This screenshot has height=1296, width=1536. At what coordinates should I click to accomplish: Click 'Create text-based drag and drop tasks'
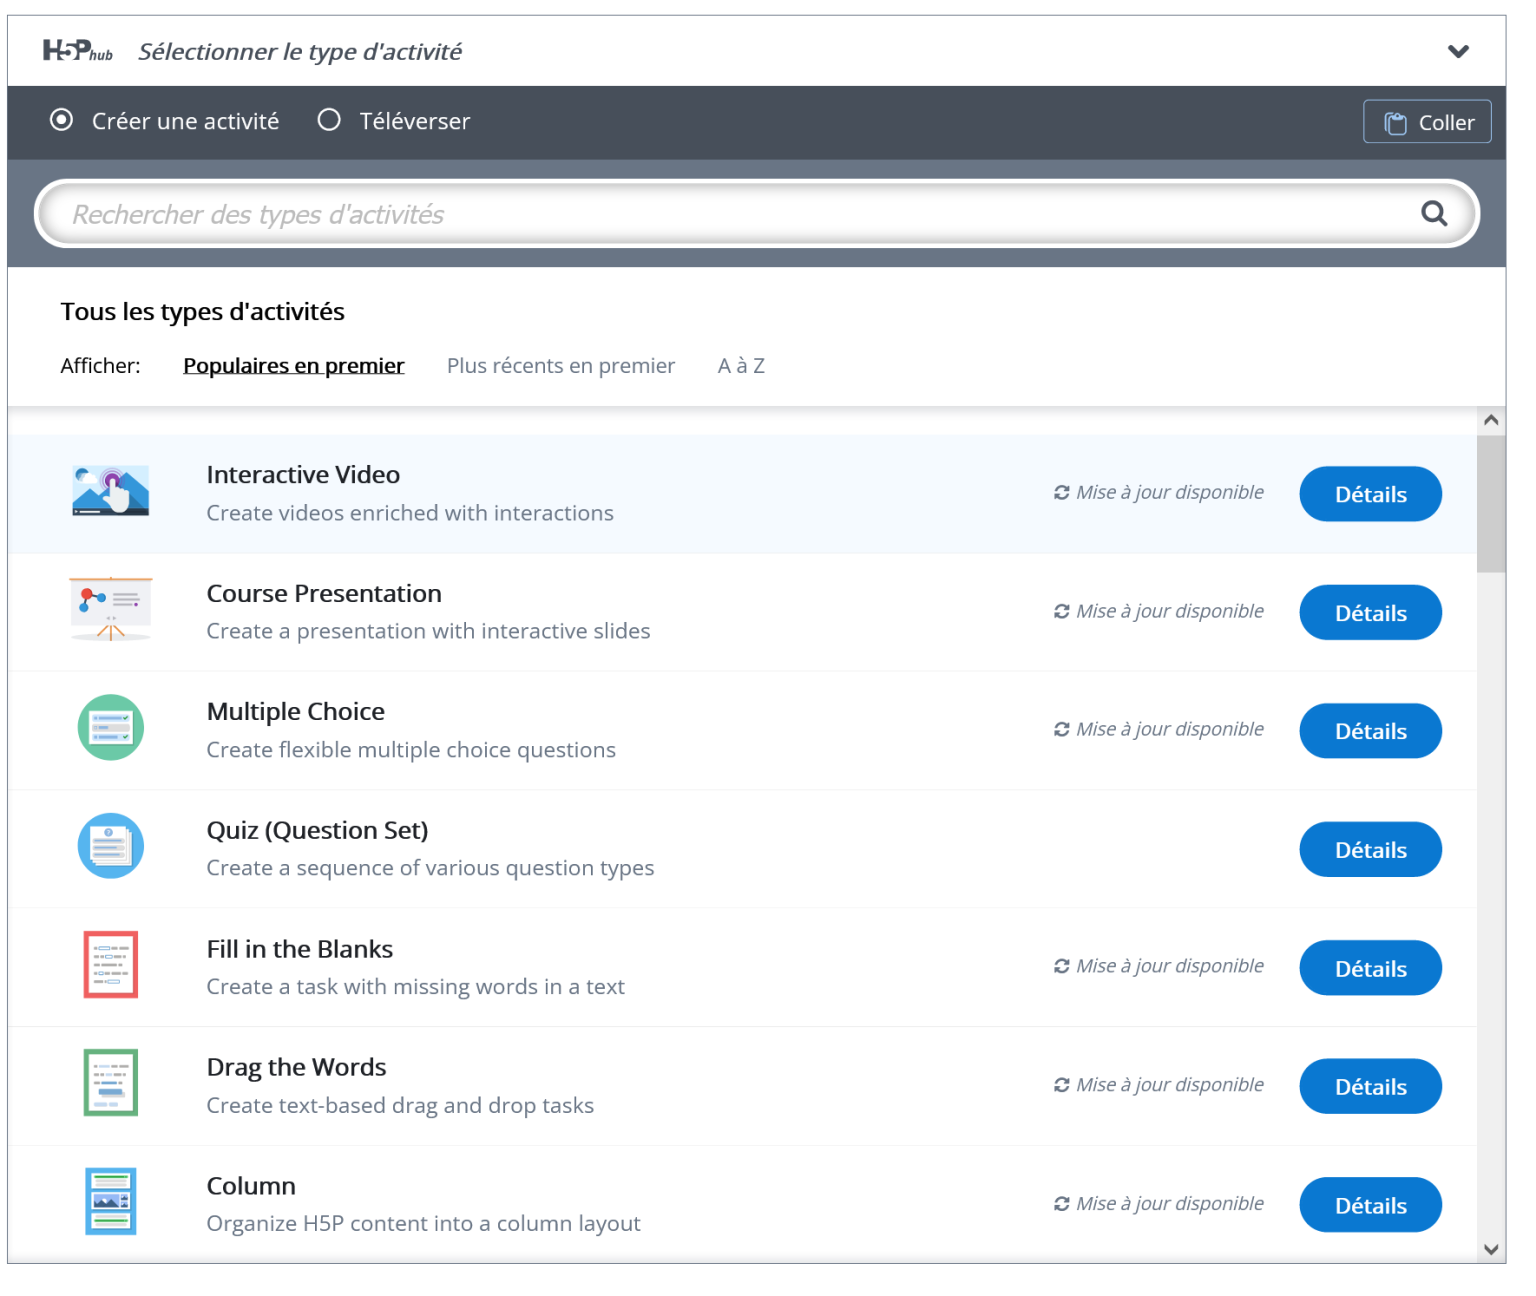click(400, 1105)
